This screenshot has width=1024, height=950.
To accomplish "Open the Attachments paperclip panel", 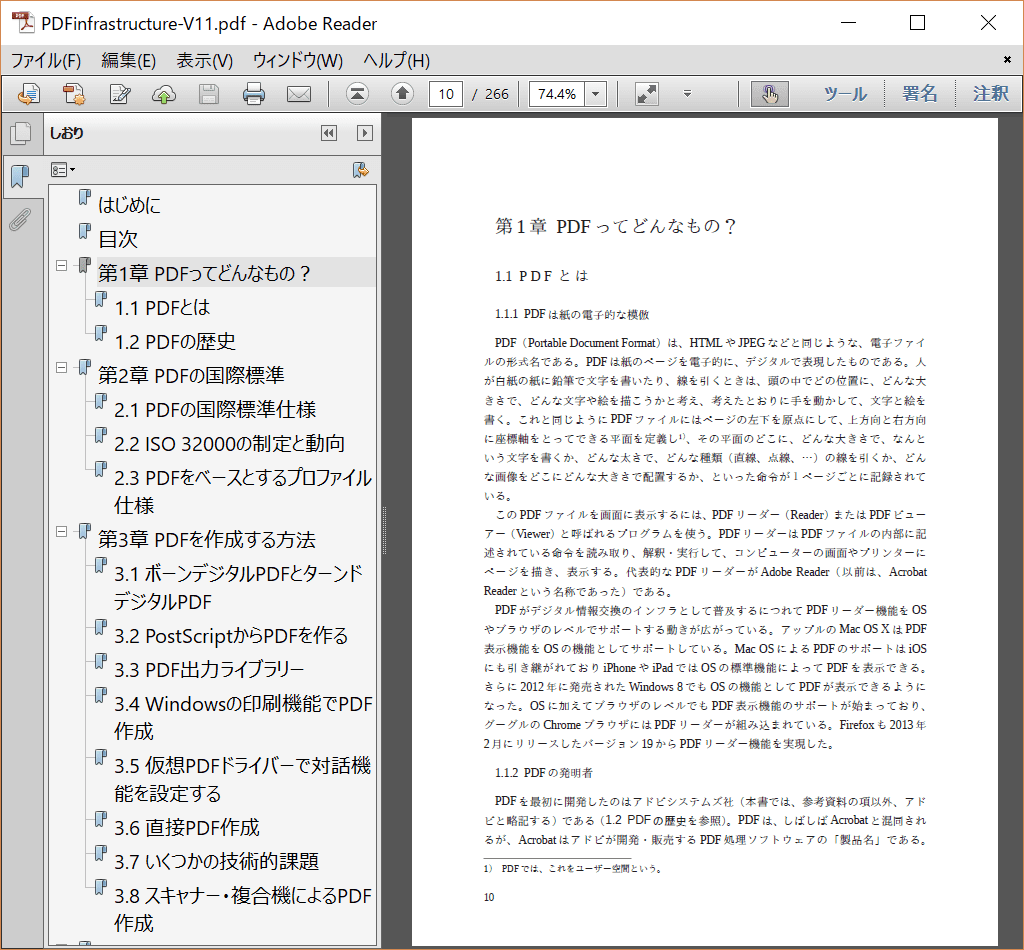I will tap(20, 220).
